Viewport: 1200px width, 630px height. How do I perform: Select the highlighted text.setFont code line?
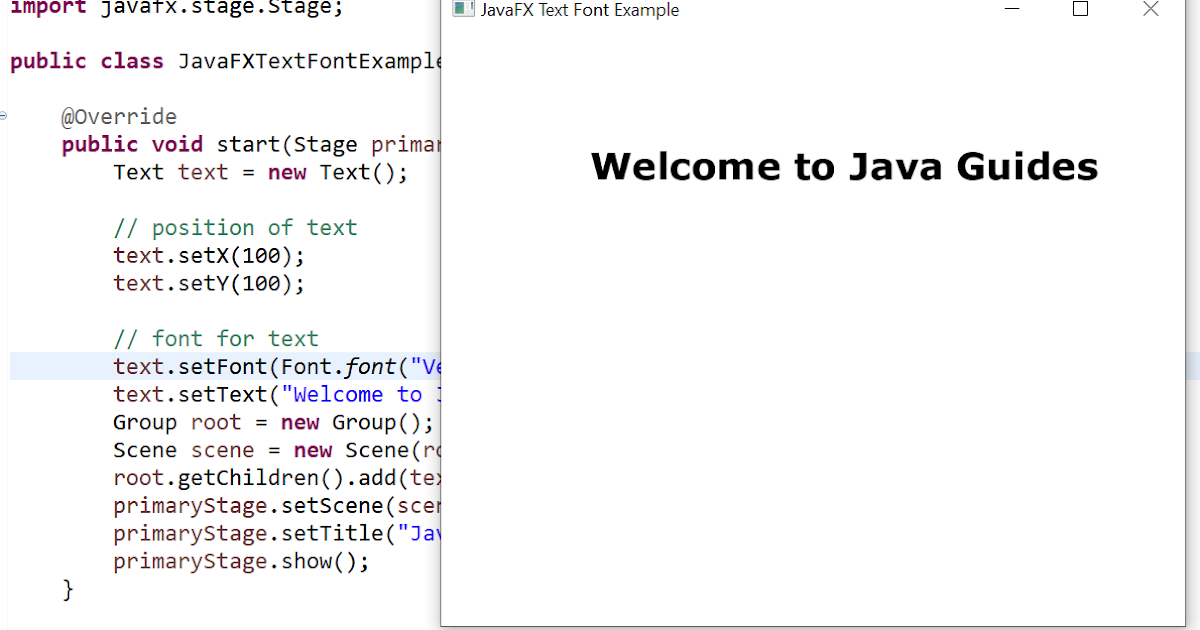click(x=270, y=366)
